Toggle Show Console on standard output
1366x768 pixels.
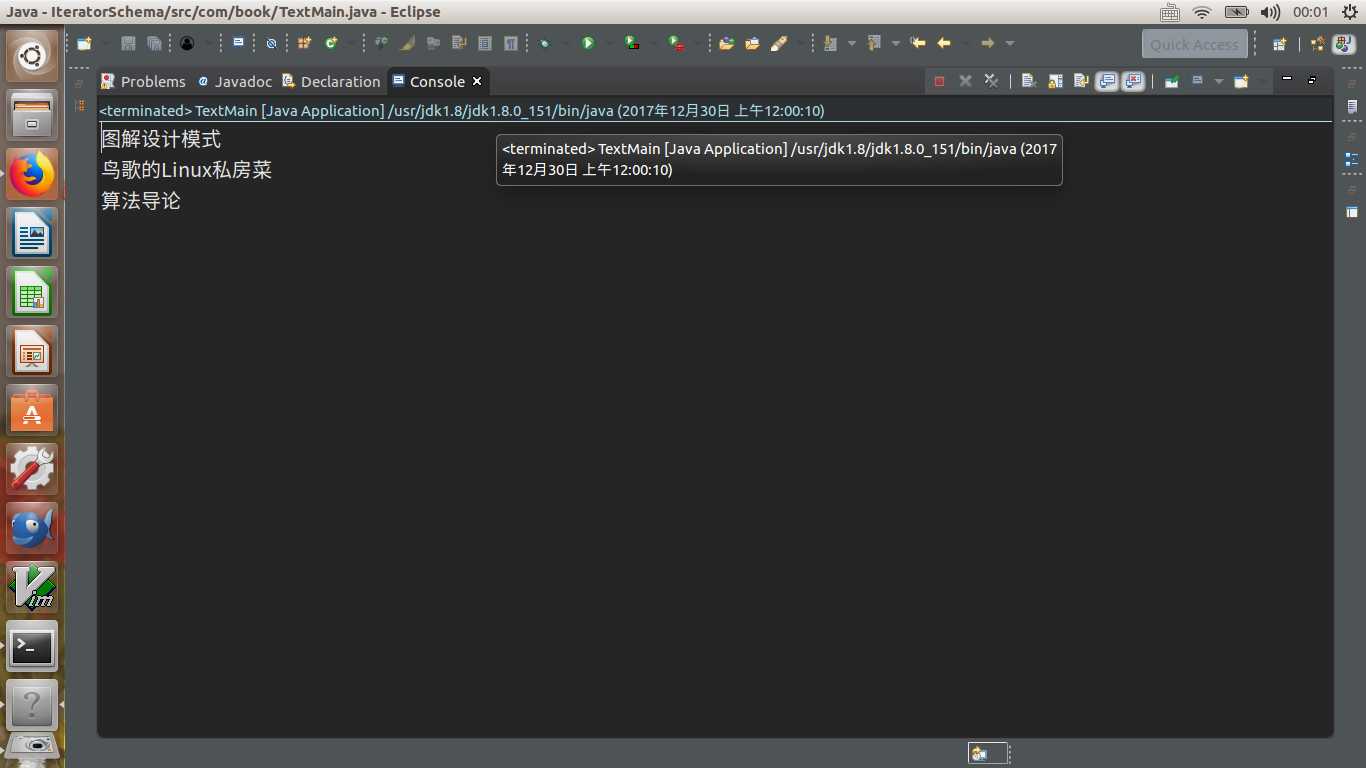tap(1107, 81)
